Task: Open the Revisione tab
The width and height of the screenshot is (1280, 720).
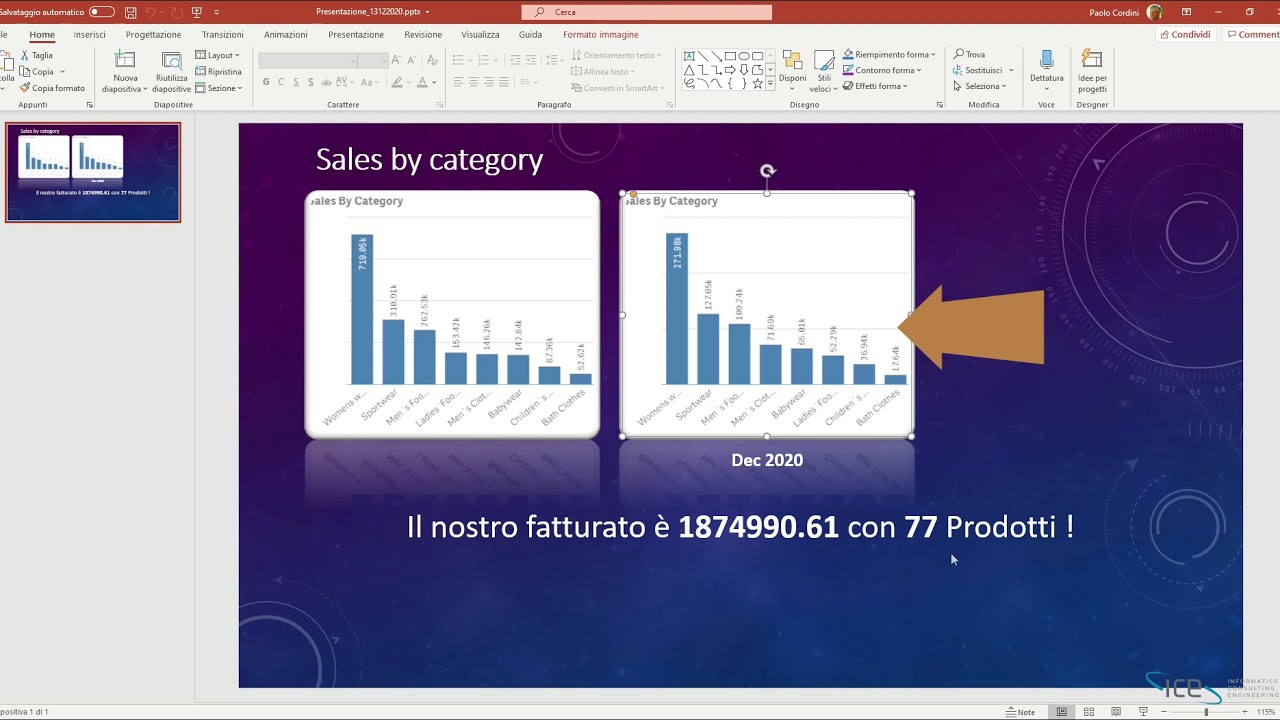Action: coord(423,34)
